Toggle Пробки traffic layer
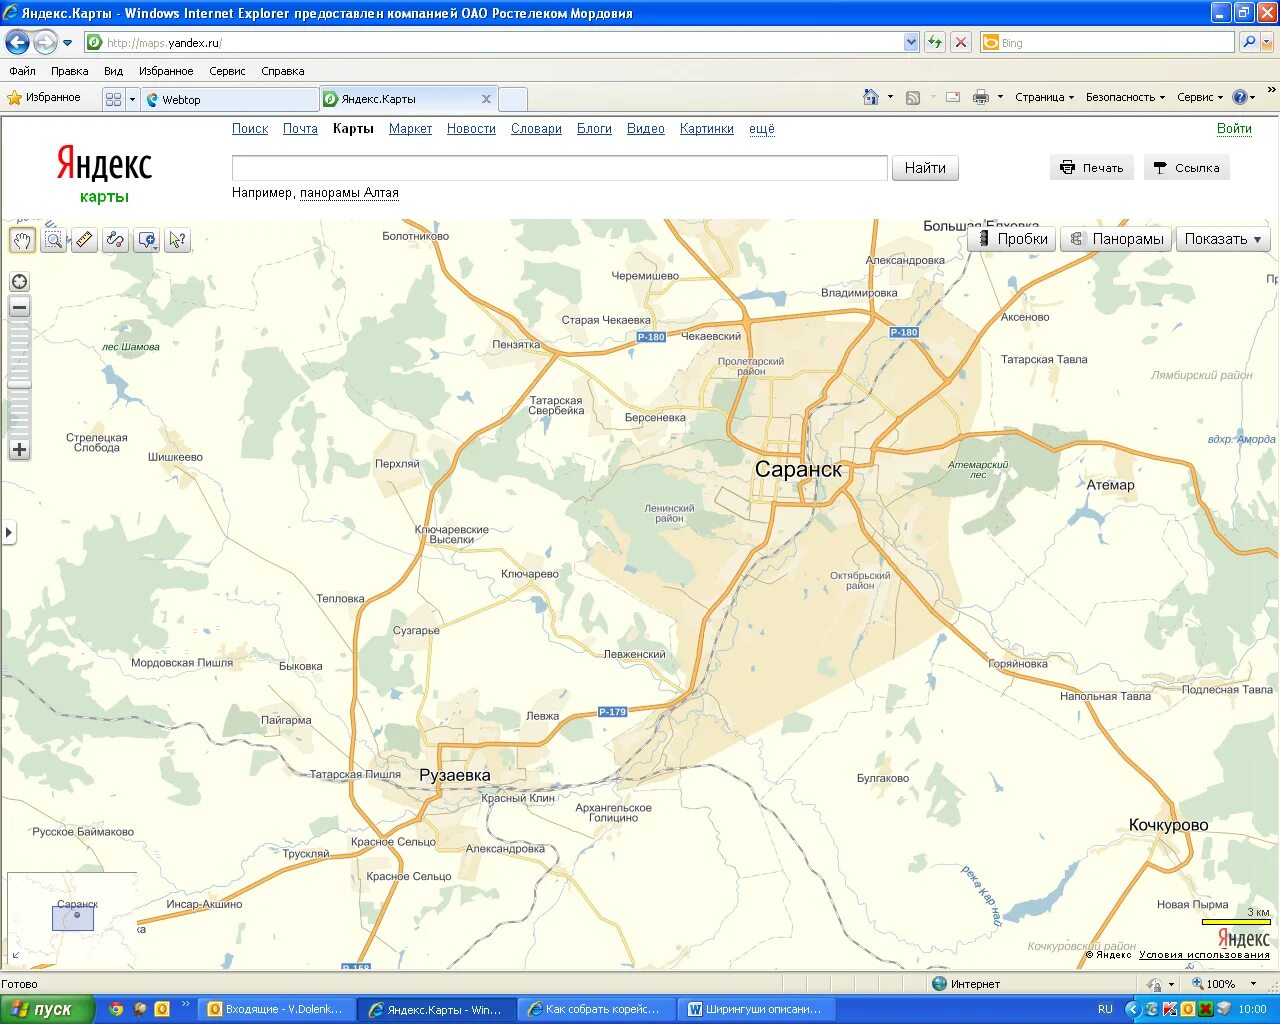This screenshot has height=1024, width=1280. (x=1011, y=239)
